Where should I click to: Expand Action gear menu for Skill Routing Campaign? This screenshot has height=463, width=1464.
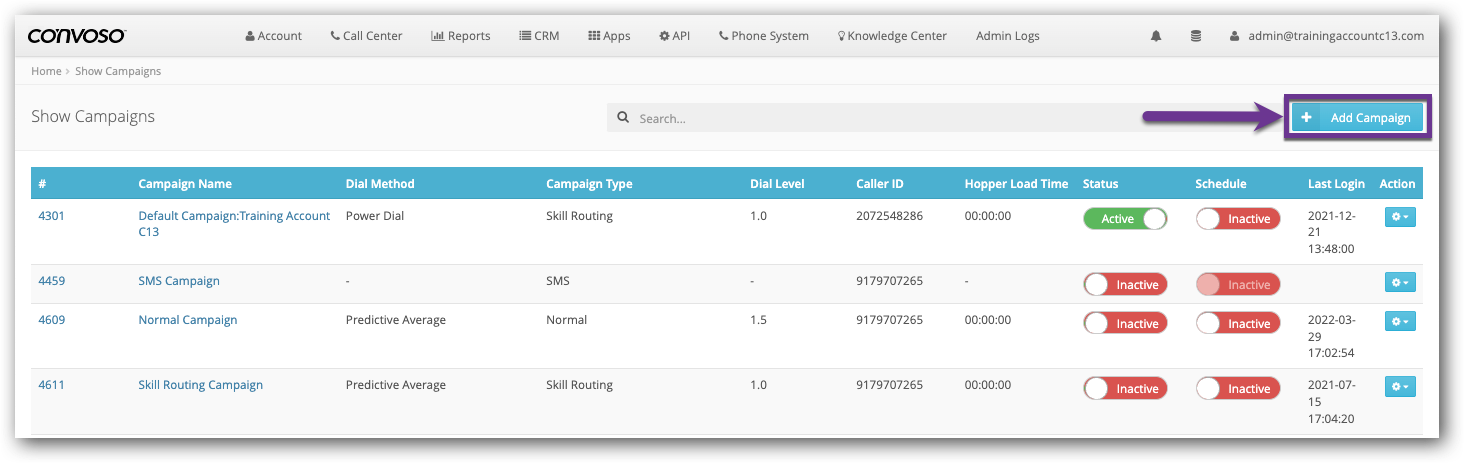pos(1400,386)
